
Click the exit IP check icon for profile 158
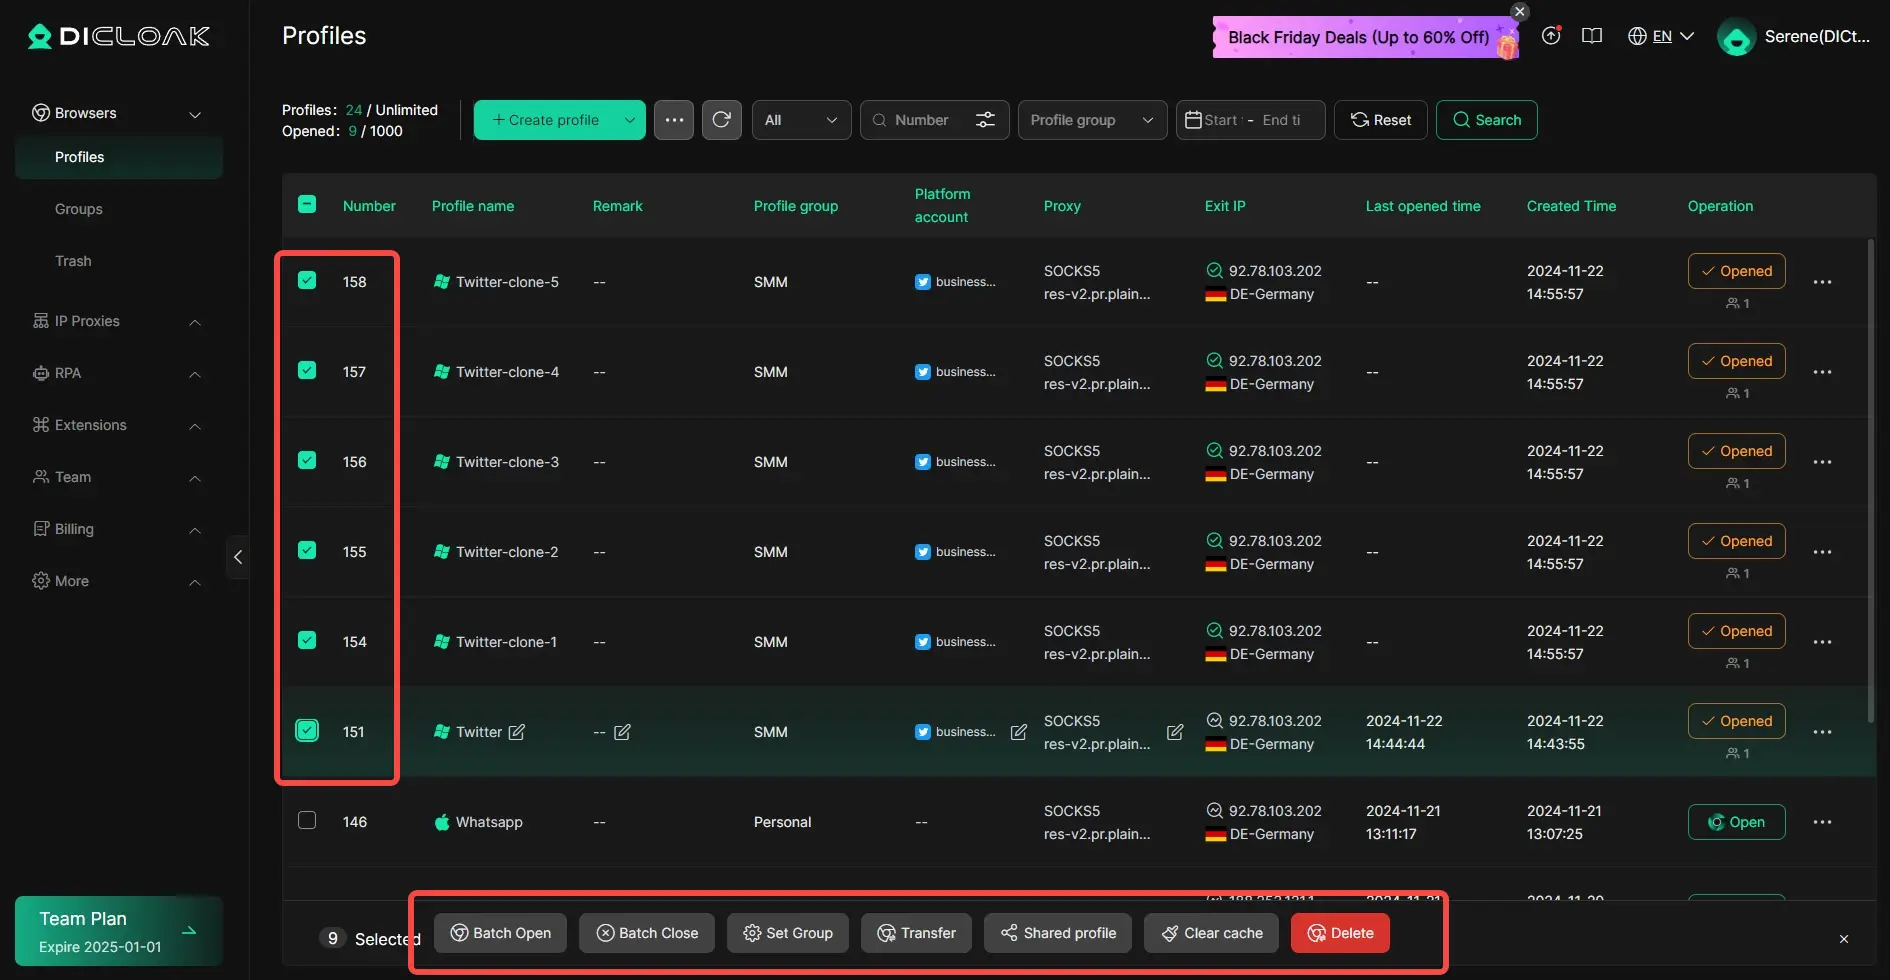coord(1214,271)
